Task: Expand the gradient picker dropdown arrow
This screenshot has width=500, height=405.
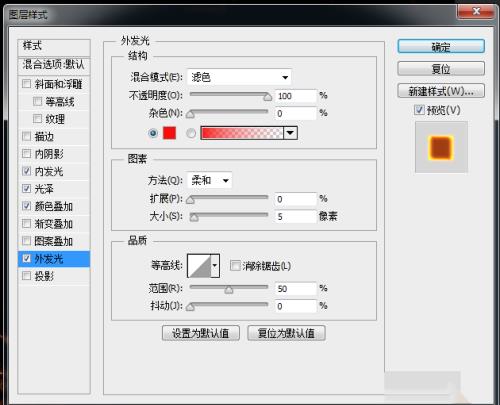Action: pos(290,133)
